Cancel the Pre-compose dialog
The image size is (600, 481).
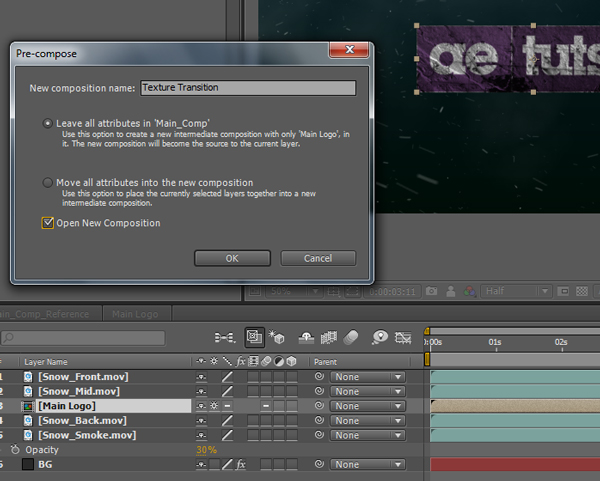coord(318,258)
